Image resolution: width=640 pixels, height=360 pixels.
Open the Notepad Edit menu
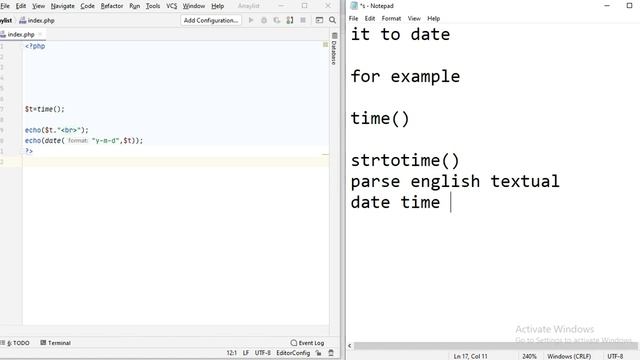pos(370,18)
